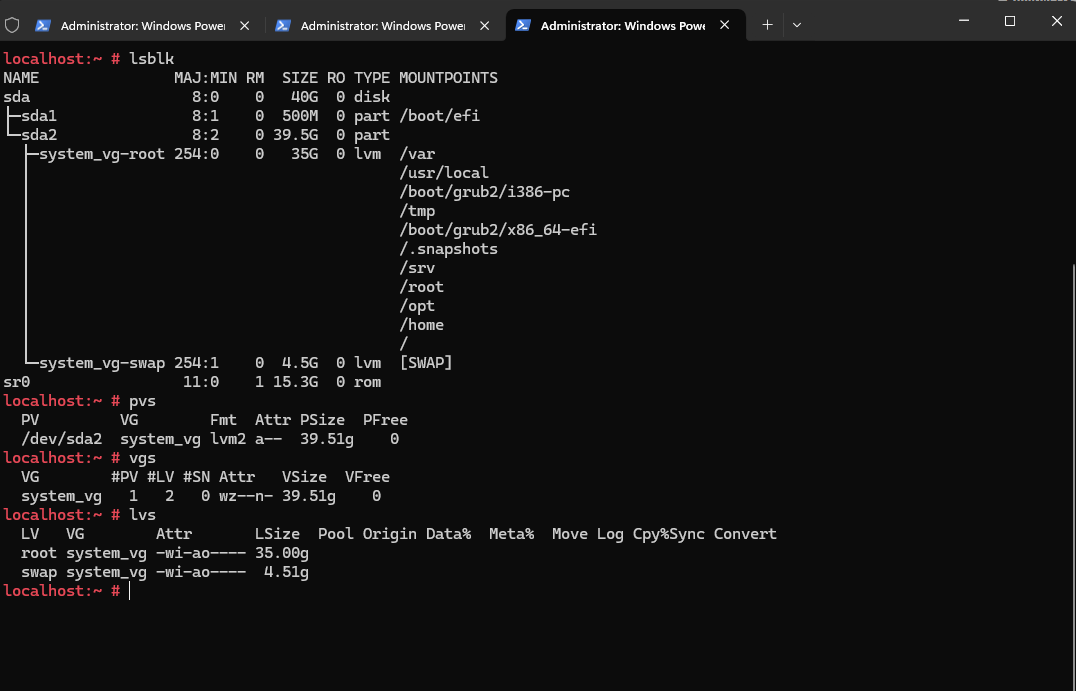The height and width of the screenshot is (691, 1076).
Task: Click the PSize column header
Action: coord(323,420)
